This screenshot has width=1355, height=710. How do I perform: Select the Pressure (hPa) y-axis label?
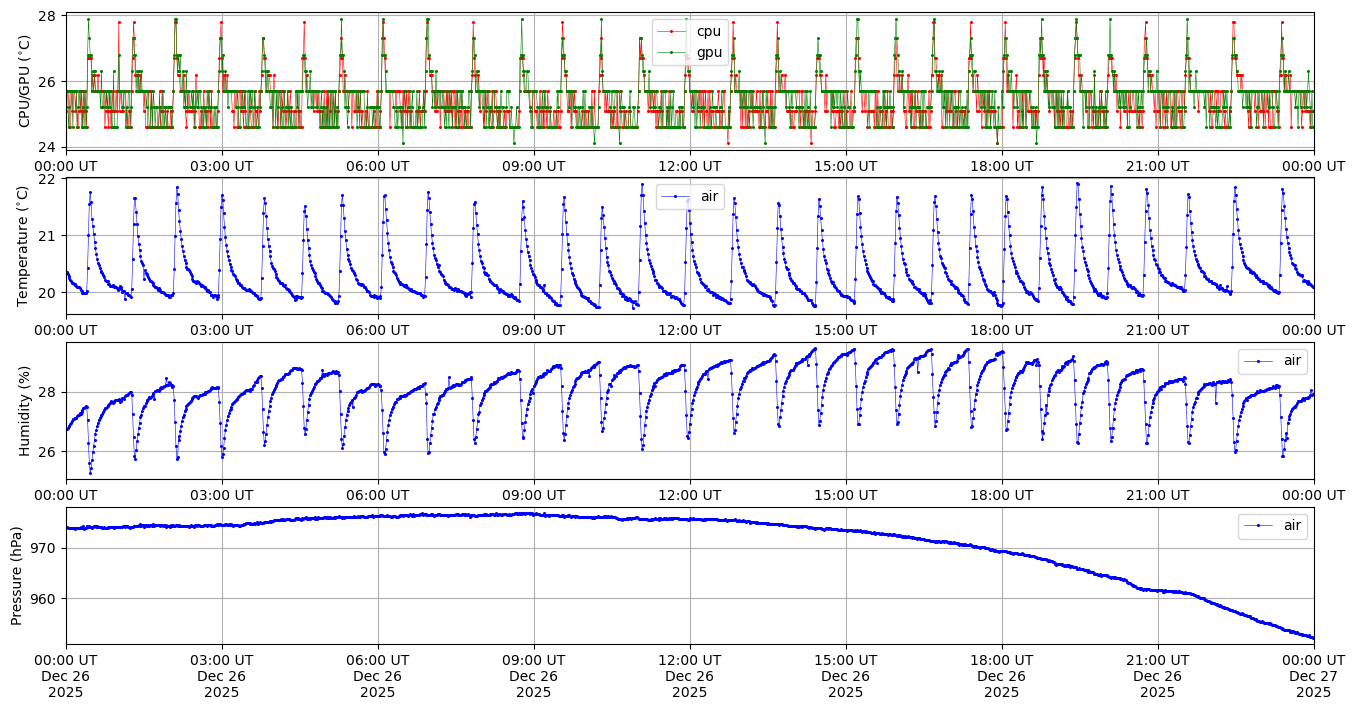(x=17, y=576)
